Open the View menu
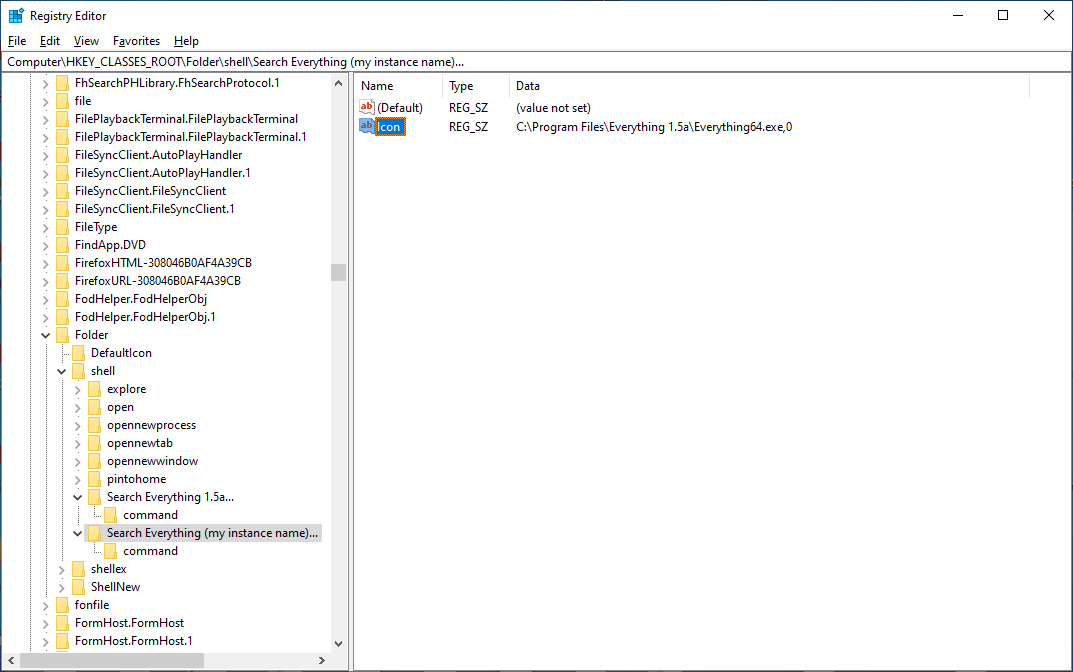 coord(86,41)
